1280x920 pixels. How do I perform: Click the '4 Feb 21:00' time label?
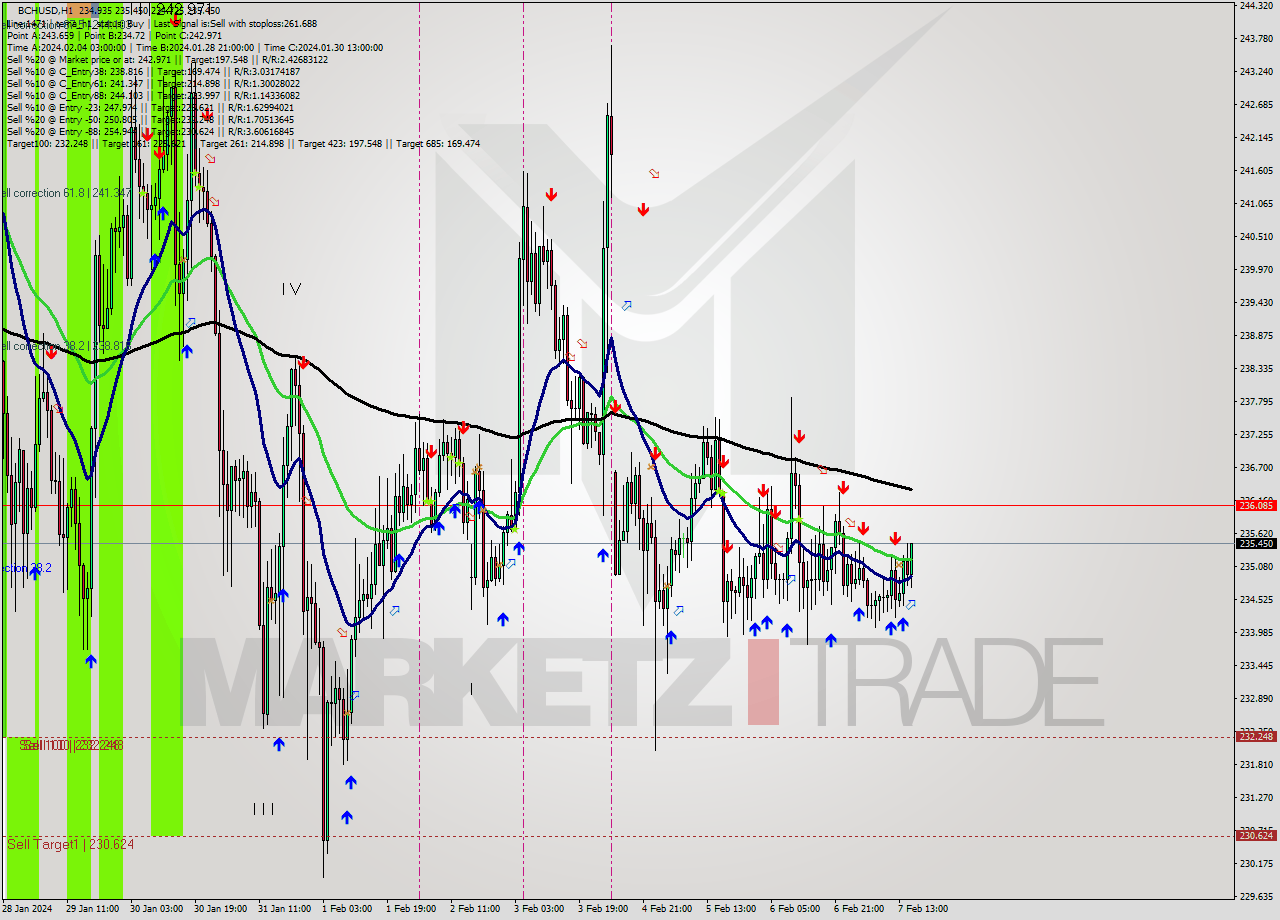(667, 909)
